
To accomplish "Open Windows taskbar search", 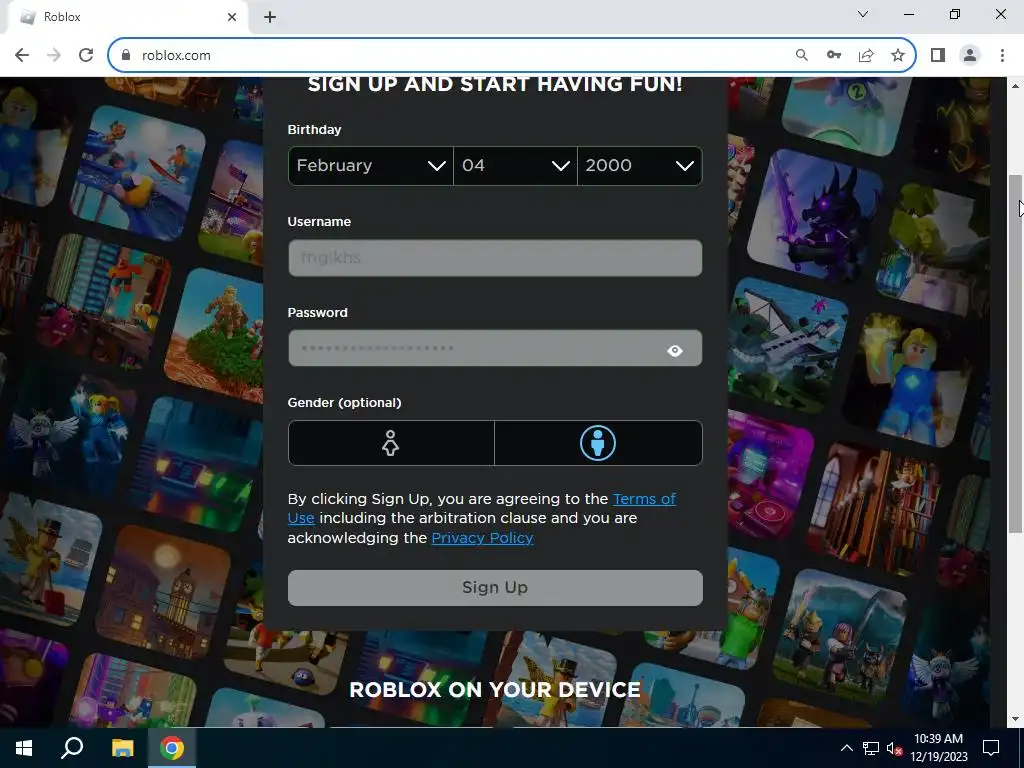I will 72,748.
